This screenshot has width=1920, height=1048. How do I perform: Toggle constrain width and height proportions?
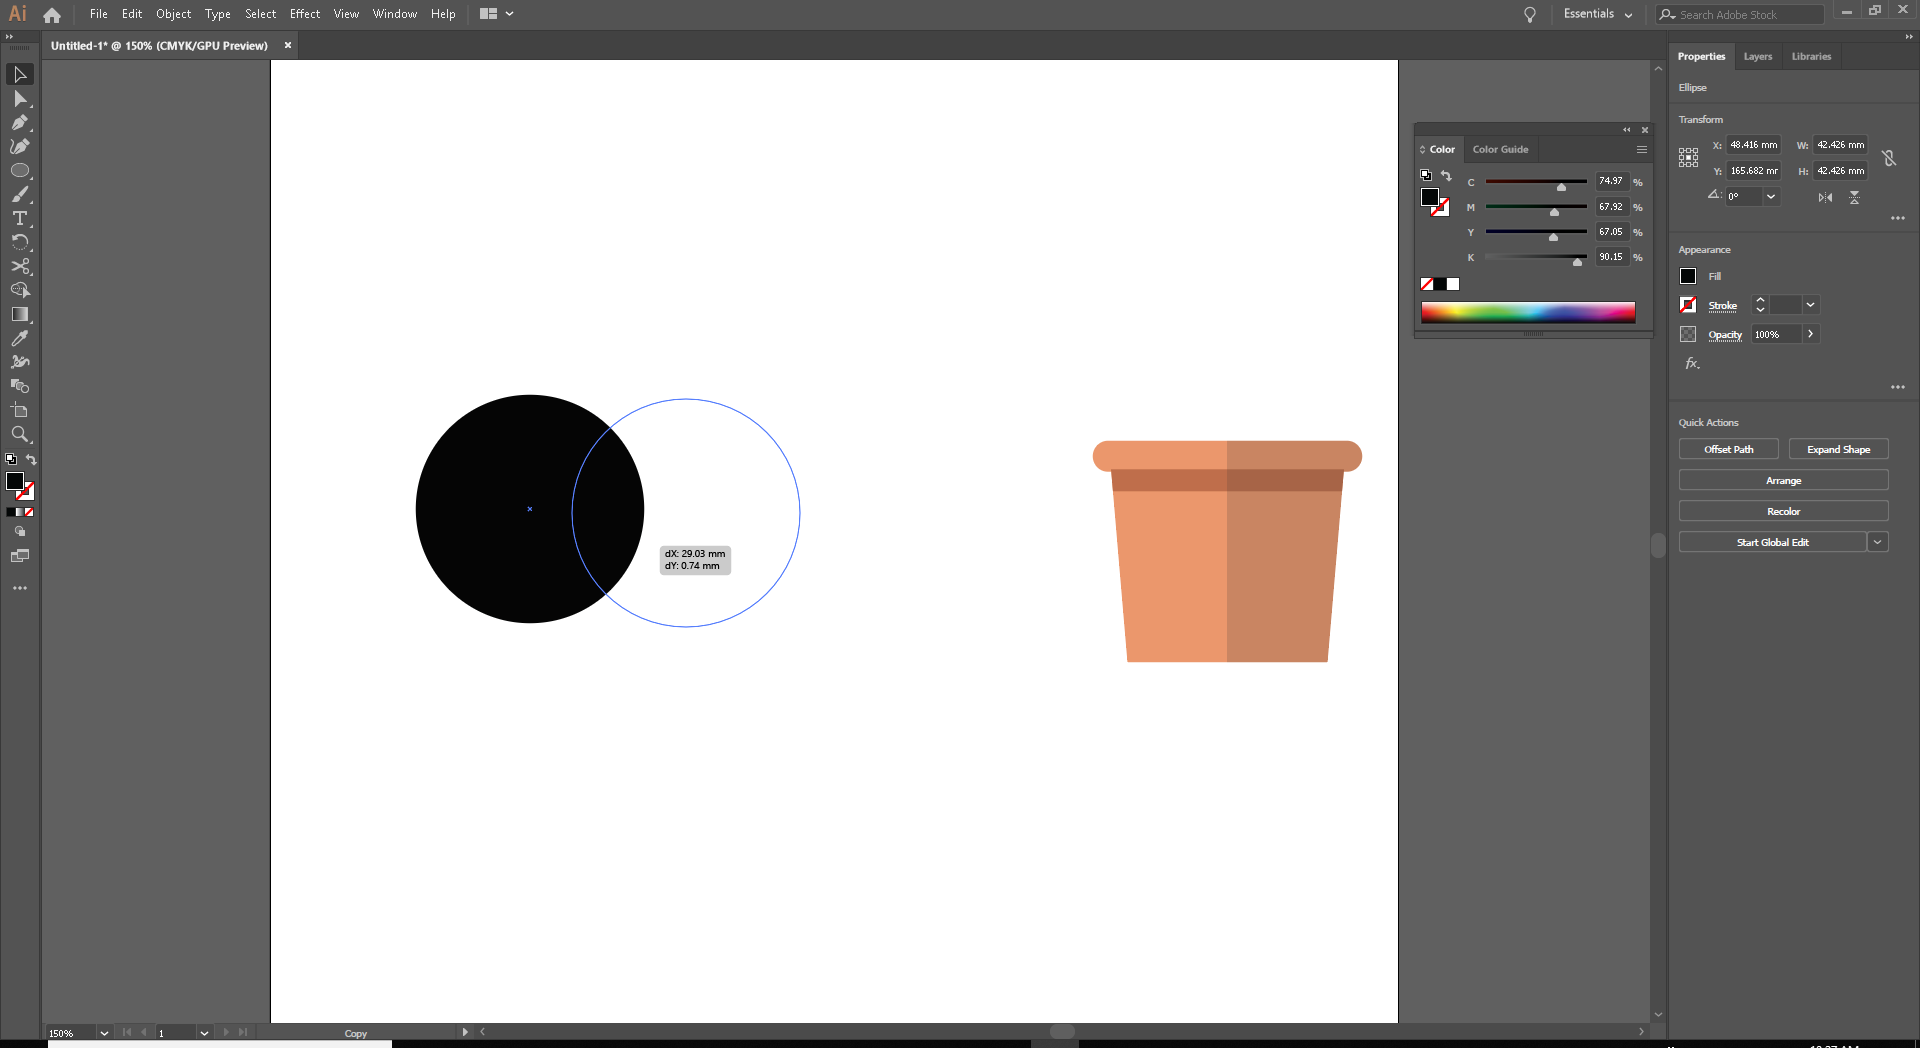pyautogui.click(x=1889, y=158)
